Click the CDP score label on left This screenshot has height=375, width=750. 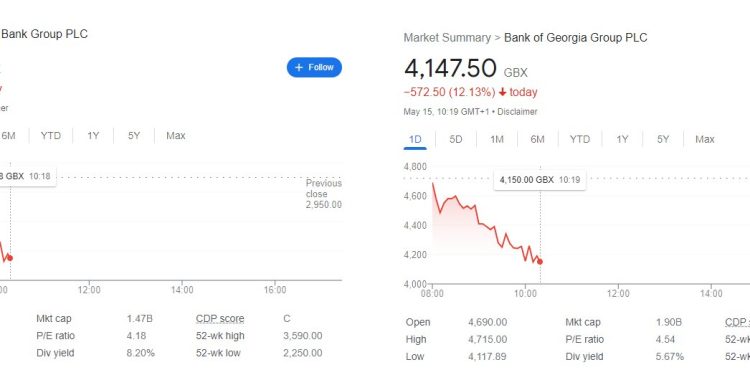pos(220,319)
